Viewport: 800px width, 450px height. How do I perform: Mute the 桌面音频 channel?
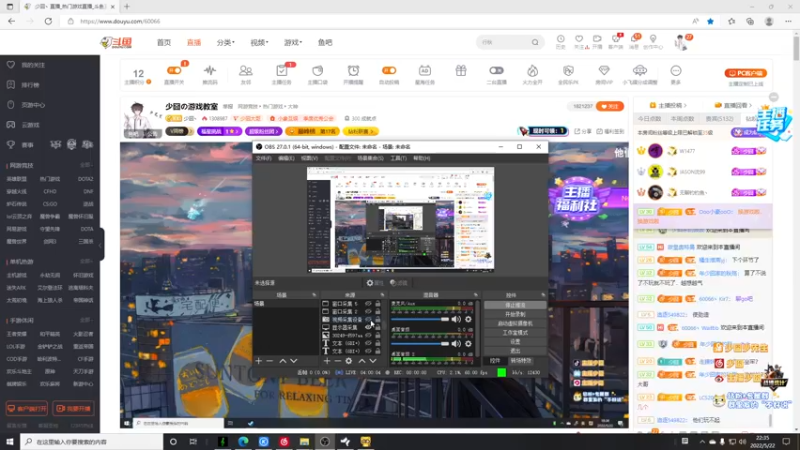pyautogui.click(x=456, y=344)
